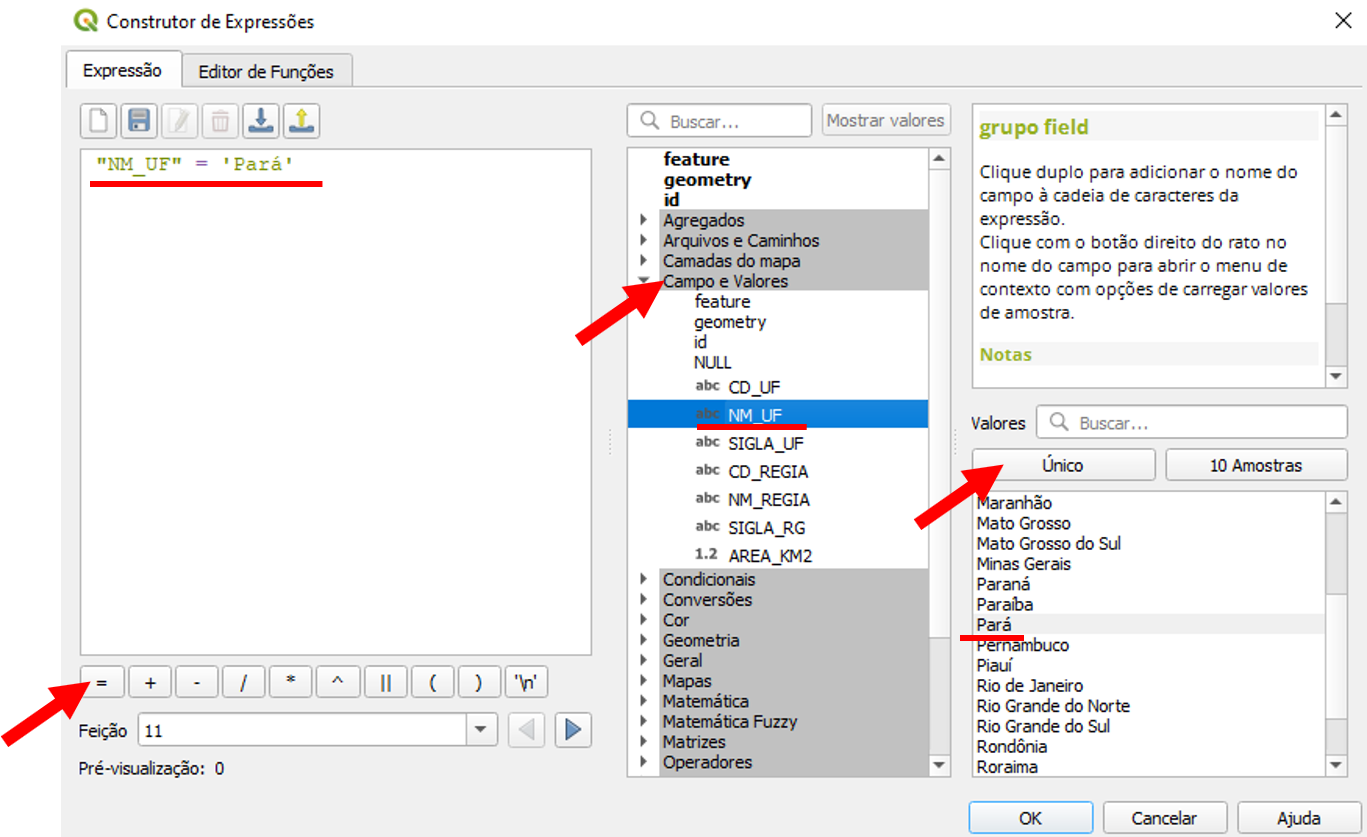Select the SIGLA_UF field in tree

click(x=765, y=443)
